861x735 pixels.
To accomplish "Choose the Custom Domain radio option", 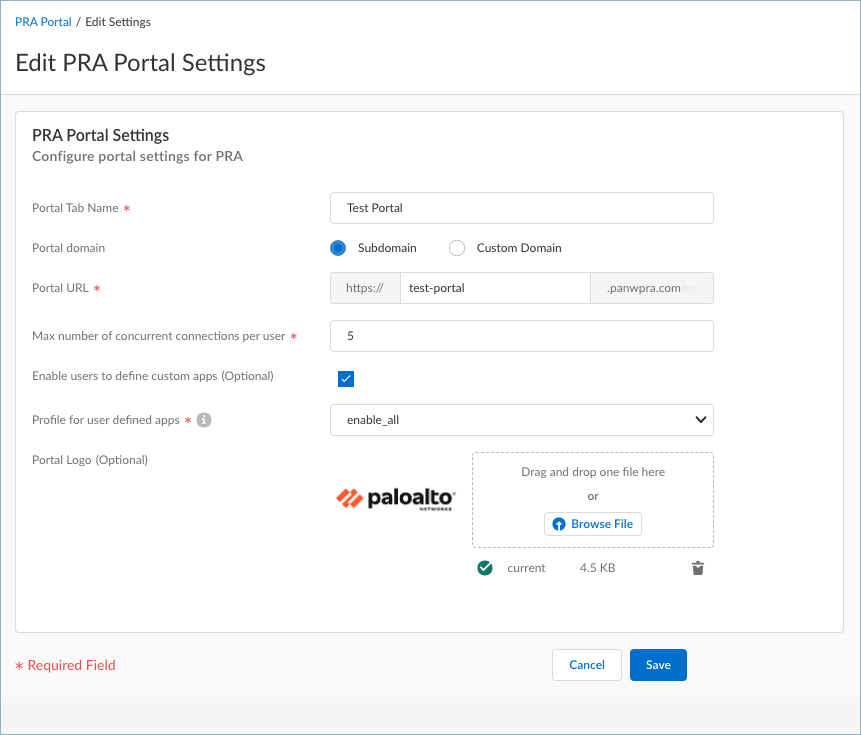I will click(457, 248).
